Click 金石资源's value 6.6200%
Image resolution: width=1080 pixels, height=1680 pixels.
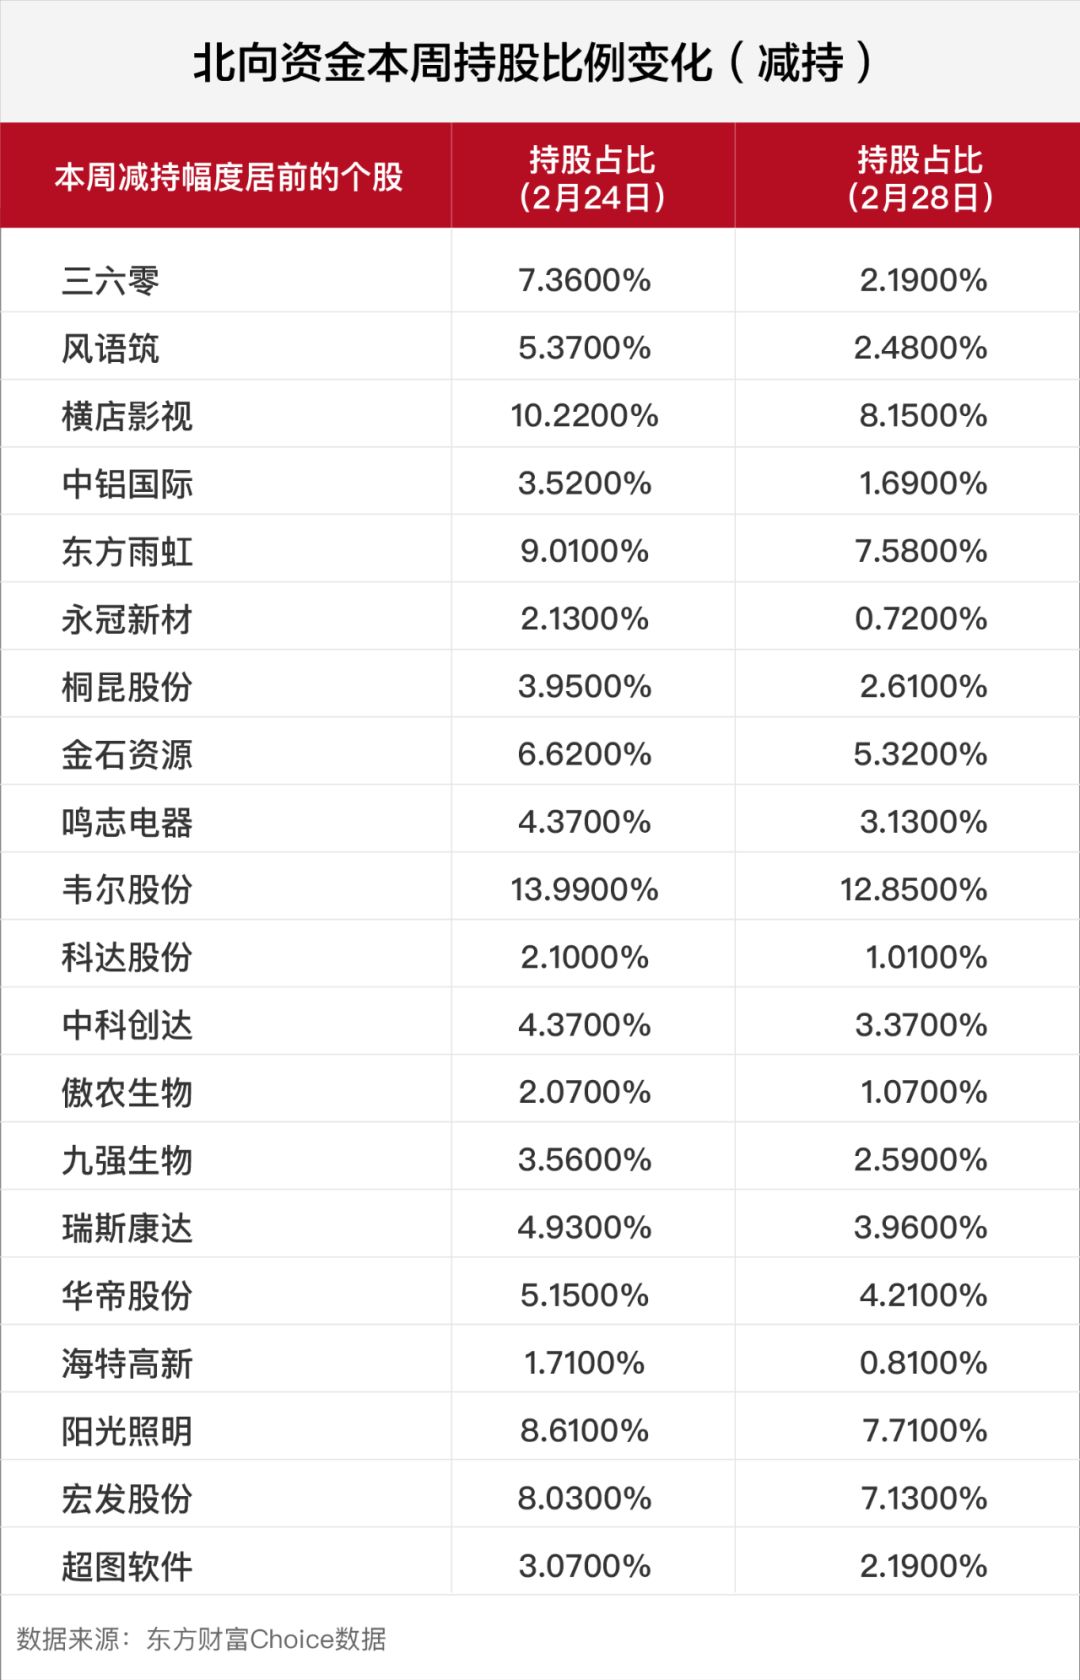(x=584, y=754)
